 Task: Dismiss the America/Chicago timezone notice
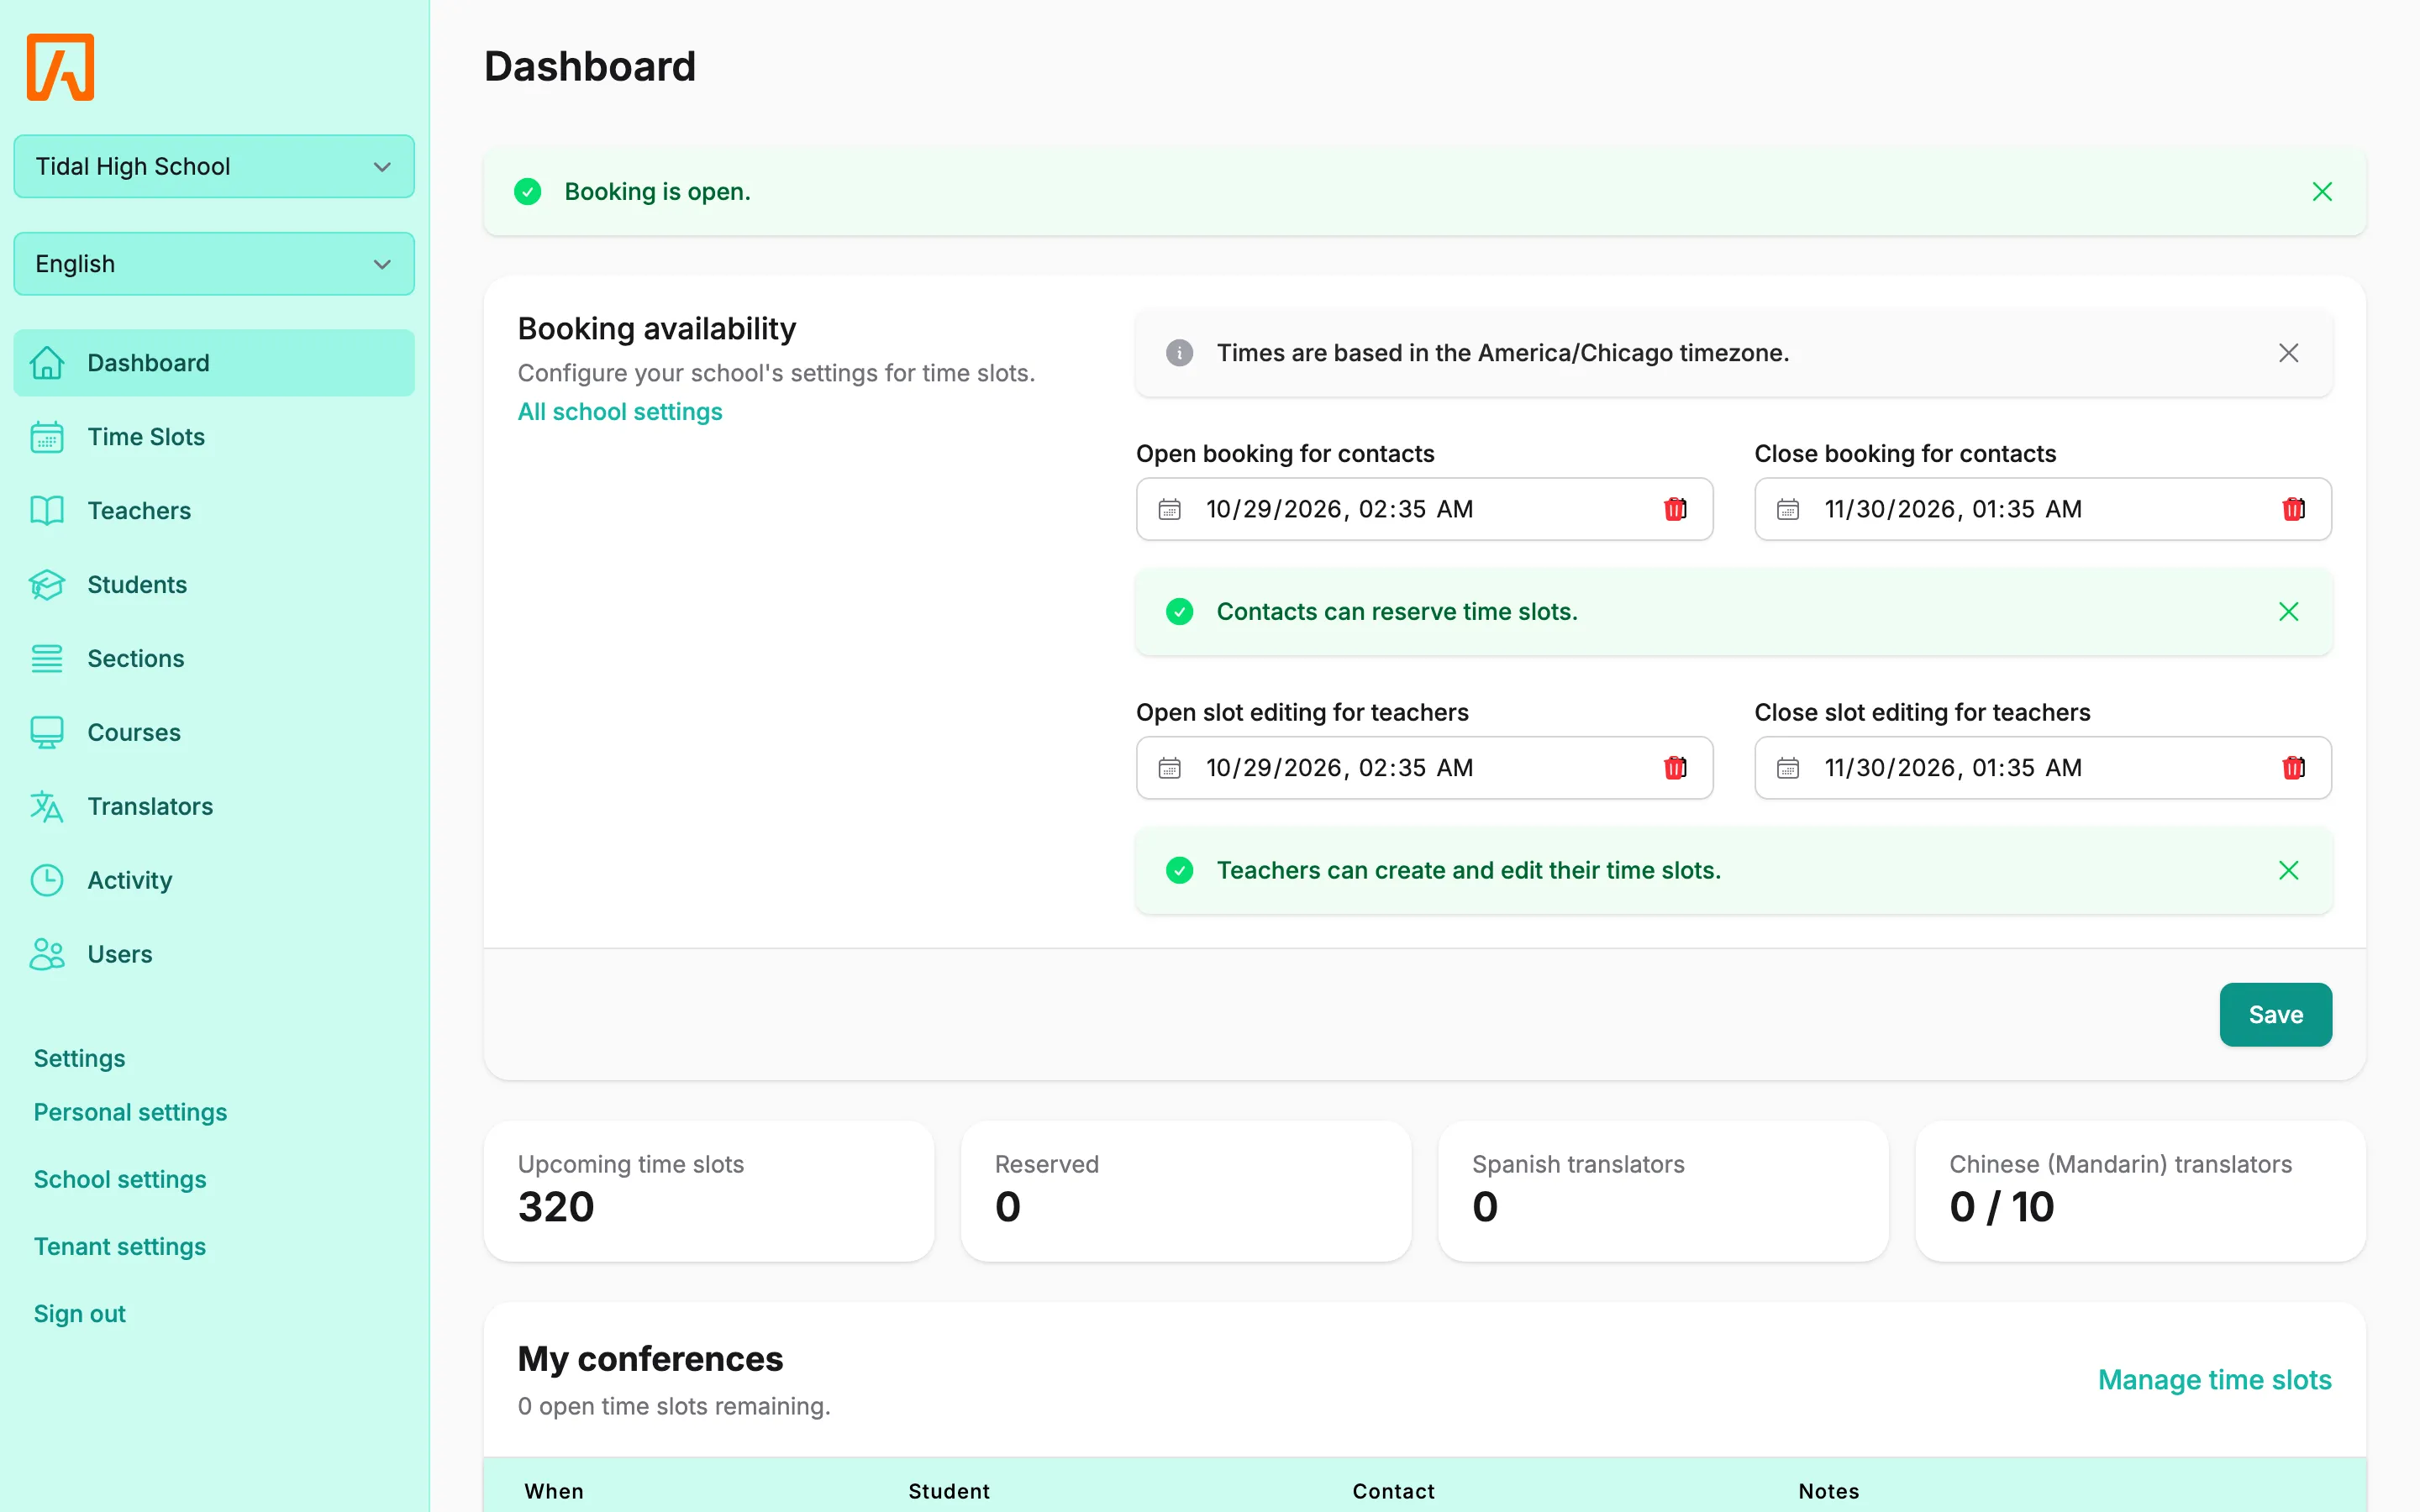[2288, 353]
